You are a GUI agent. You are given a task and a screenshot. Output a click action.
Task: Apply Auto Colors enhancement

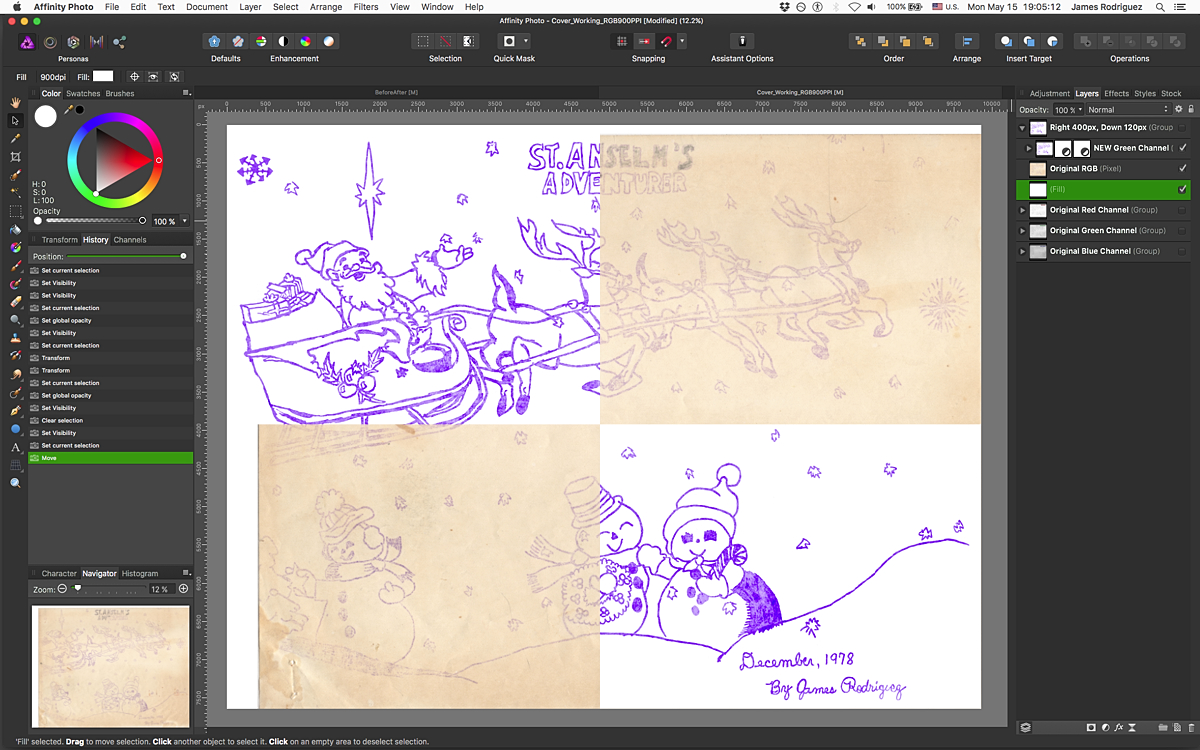point(306,41)
